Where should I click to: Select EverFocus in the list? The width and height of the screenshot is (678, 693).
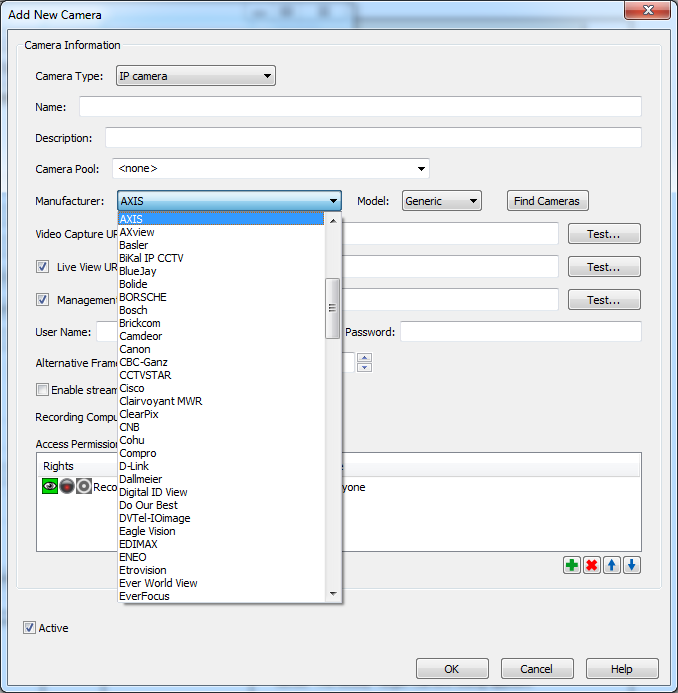[x=221, y=596]
